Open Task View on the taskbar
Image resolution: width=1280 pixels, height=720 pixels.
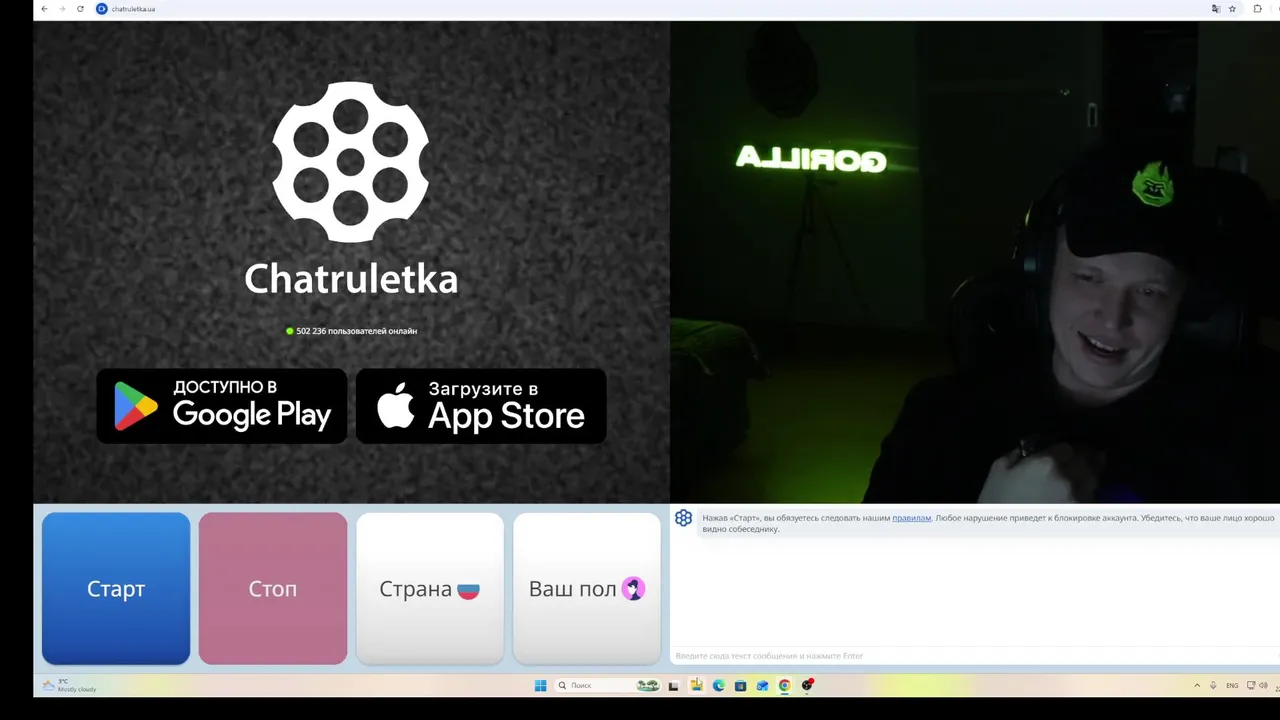[673, 686]
